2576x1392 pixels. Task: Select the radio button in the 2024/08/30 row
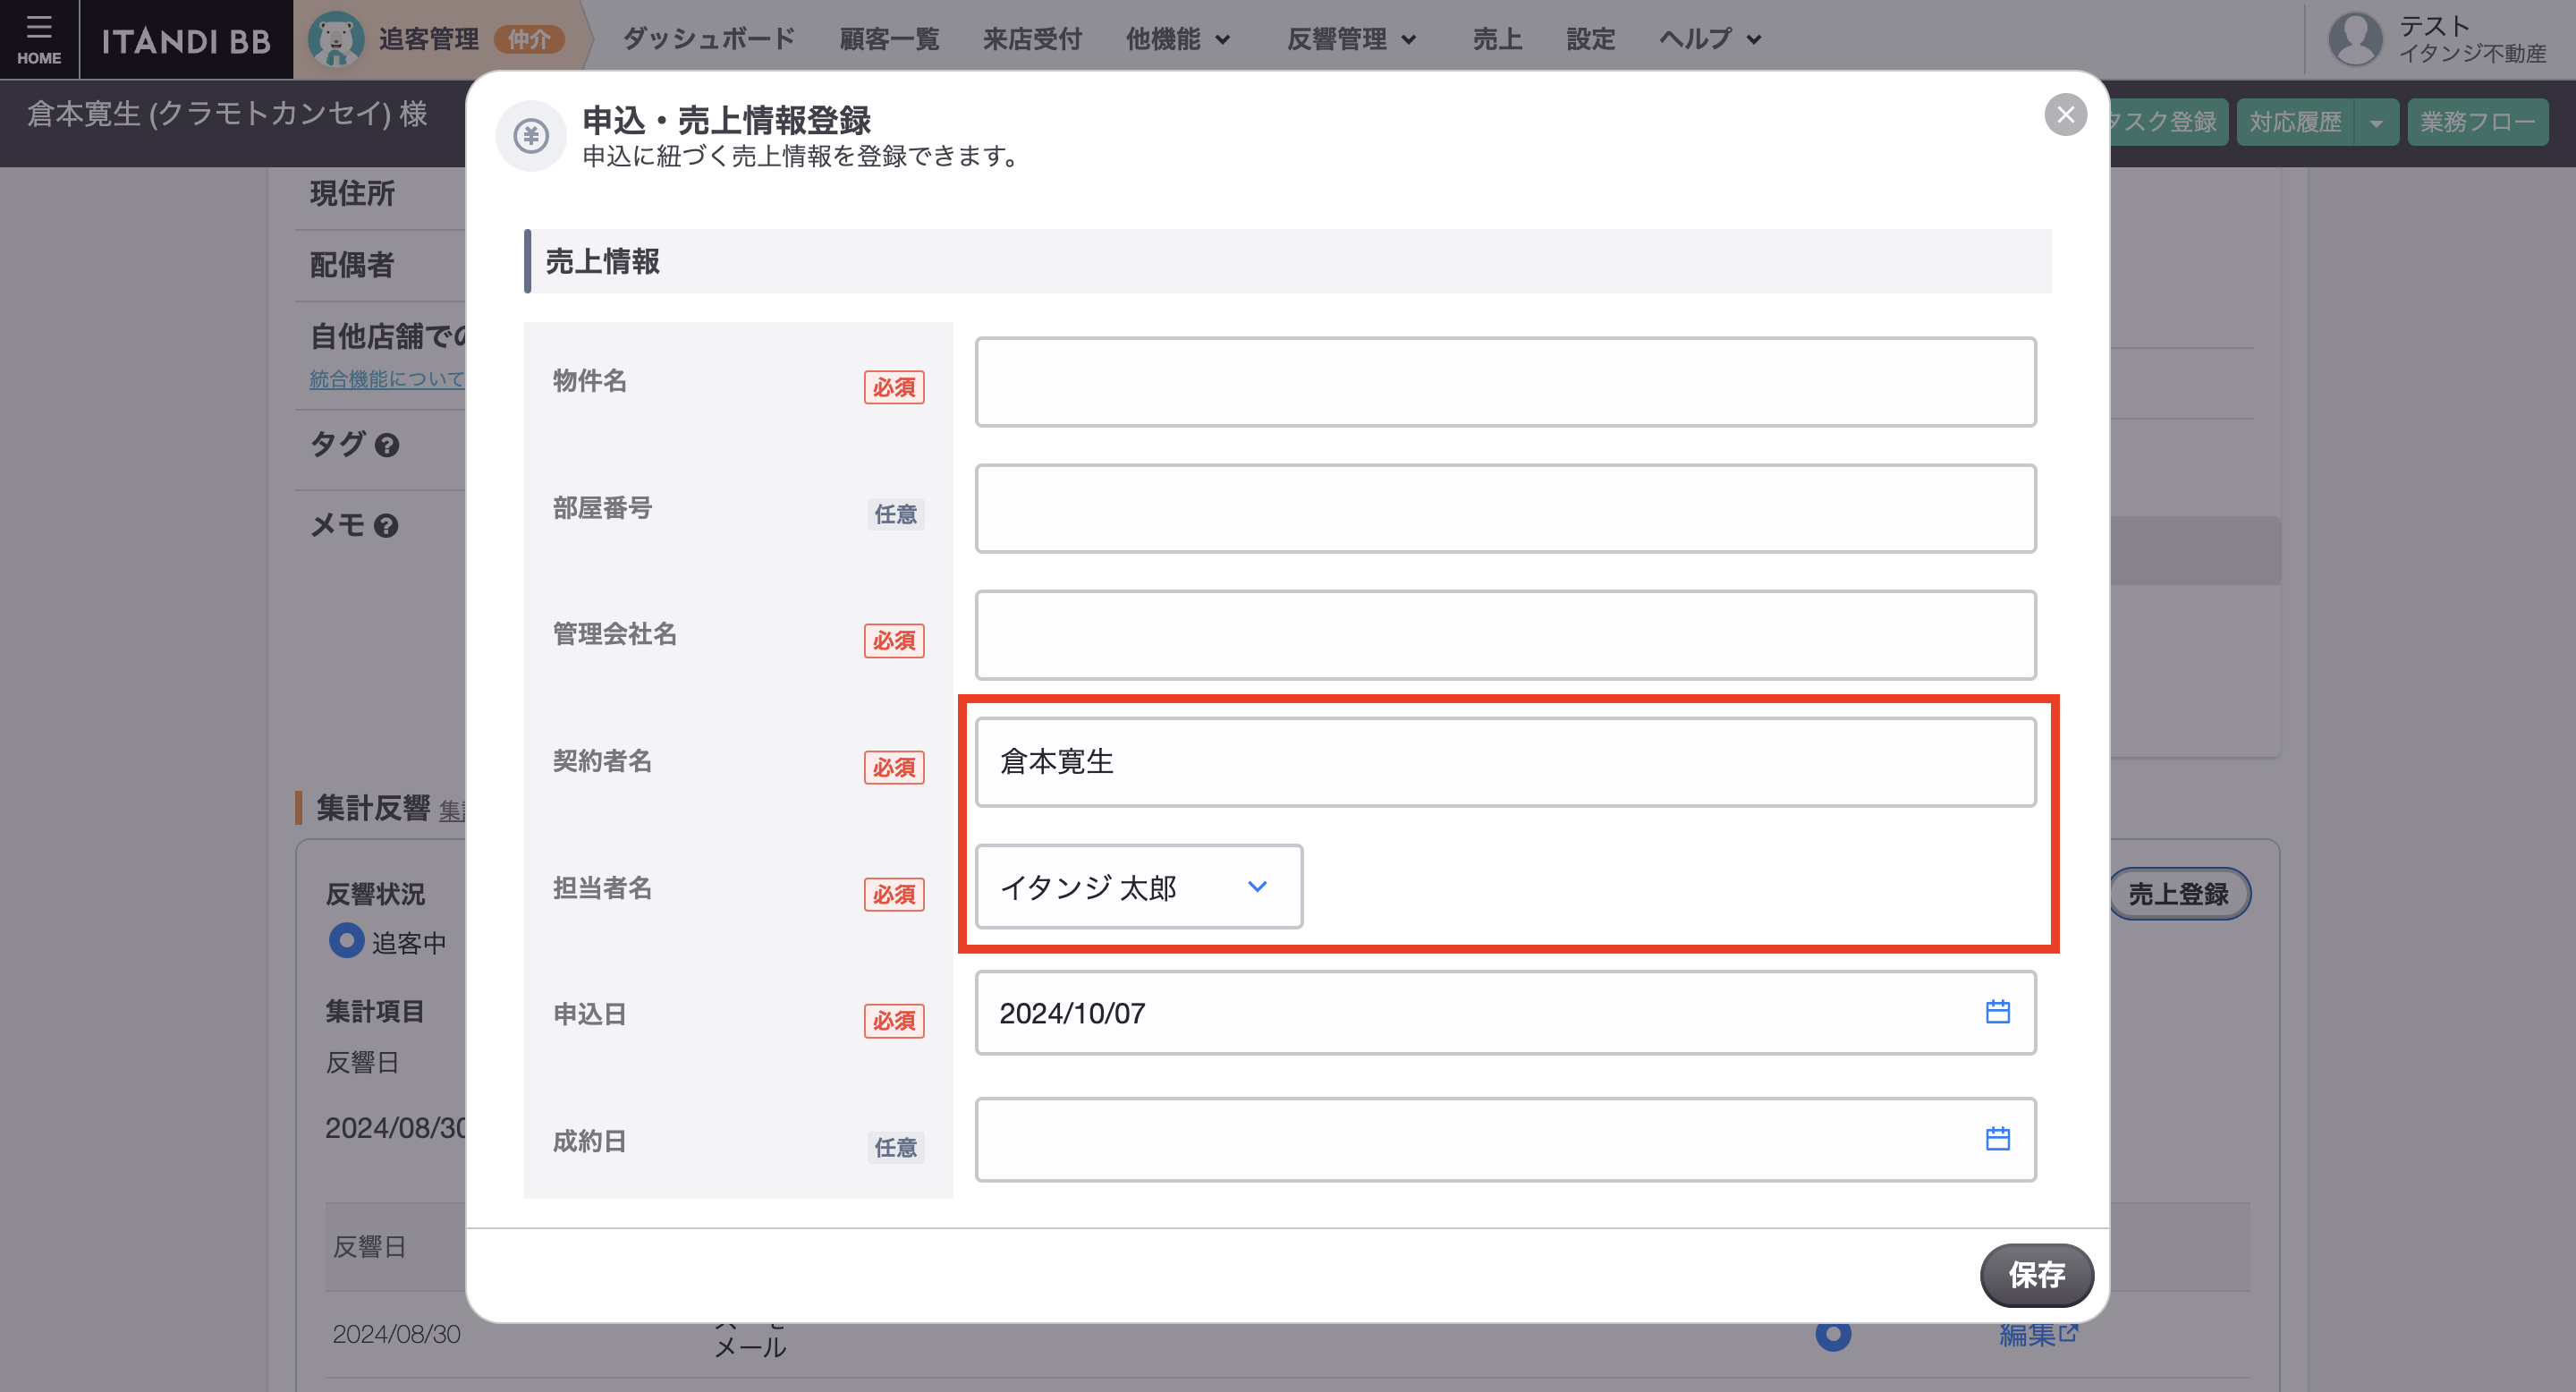[x=1833, y=1334]
